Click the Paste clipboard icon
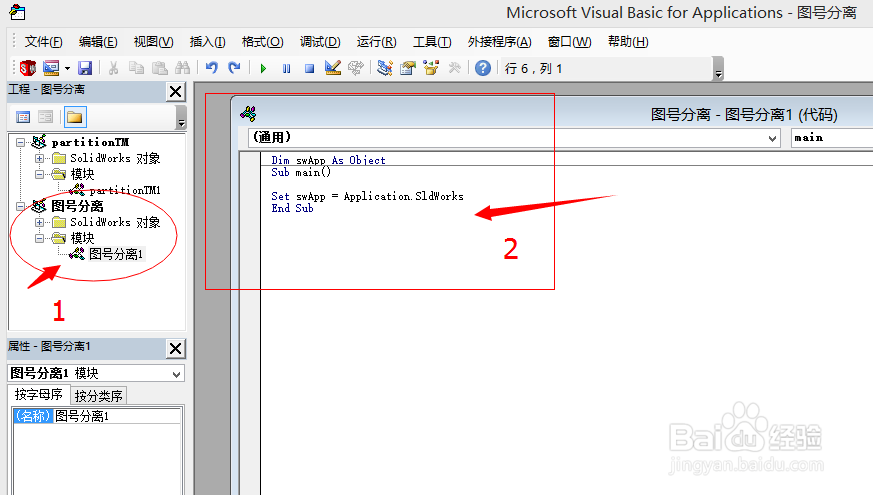The height and width of the screenshot is (495, 873). point(160,68)
